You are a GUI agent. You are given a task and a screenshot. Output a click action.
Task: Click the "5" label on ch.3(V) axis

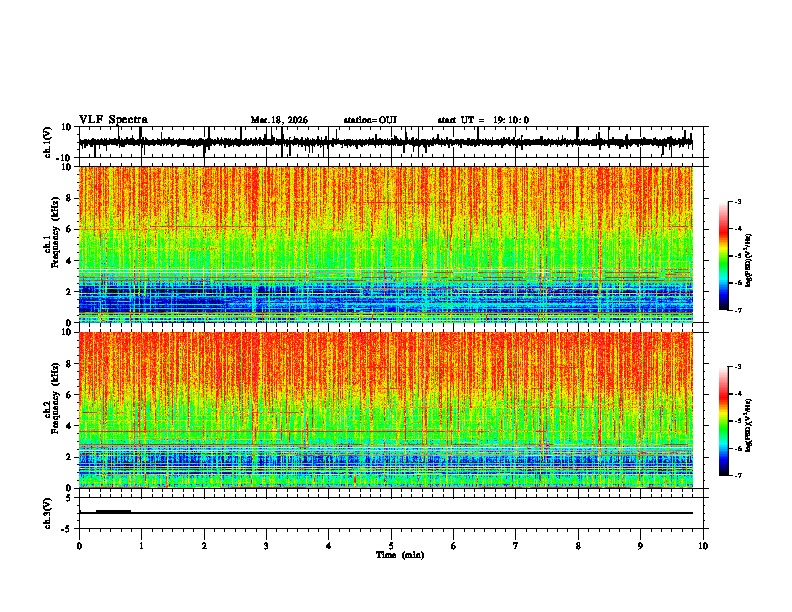69,498
